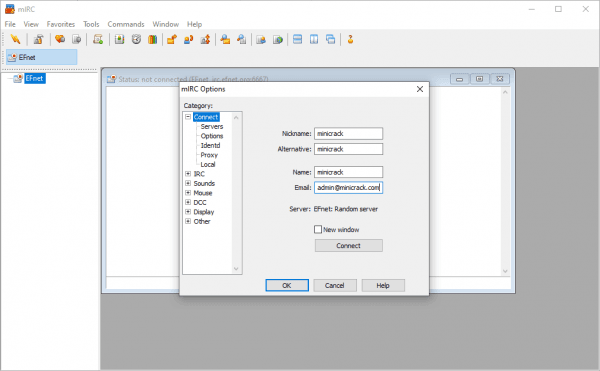This screenshot has width=600, height=371.
Task: Click the Tile Horizontal windows icon
Action: (297, 39)
